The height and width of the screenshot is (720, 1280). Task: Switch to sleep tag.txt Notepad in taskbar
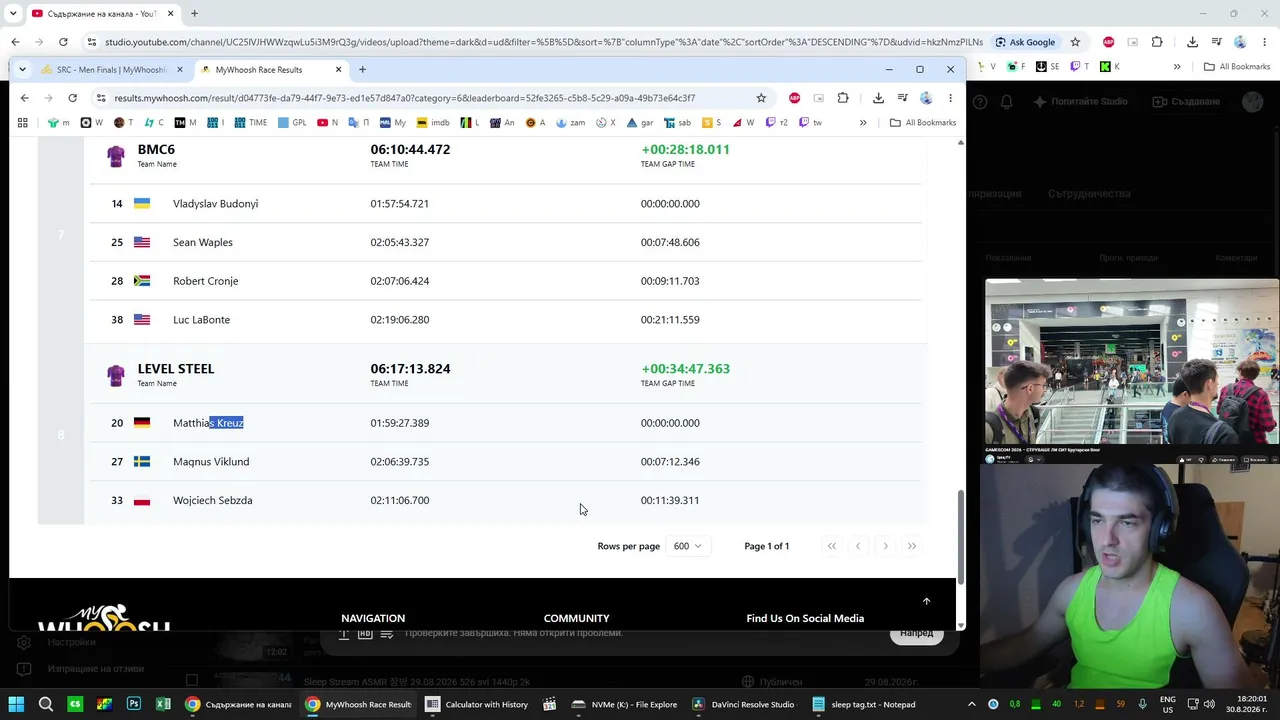point(864,704)
